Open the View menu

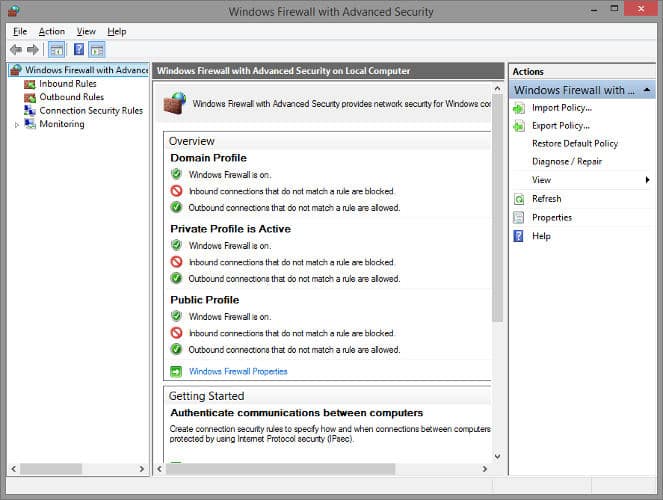86,31
